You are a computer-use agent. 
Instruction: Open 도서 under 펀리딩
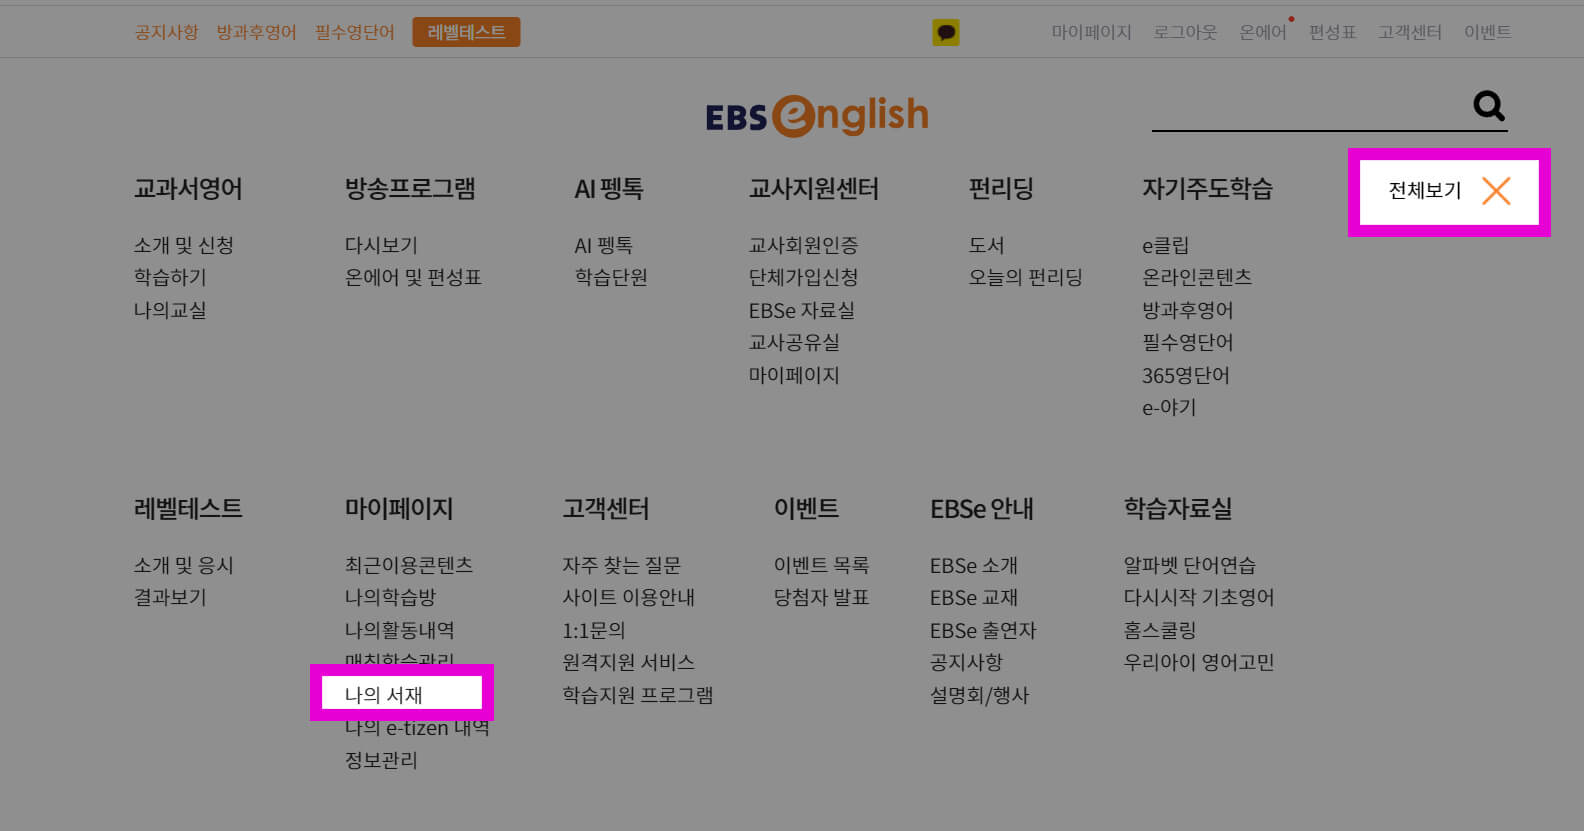(x=986, y=245)
